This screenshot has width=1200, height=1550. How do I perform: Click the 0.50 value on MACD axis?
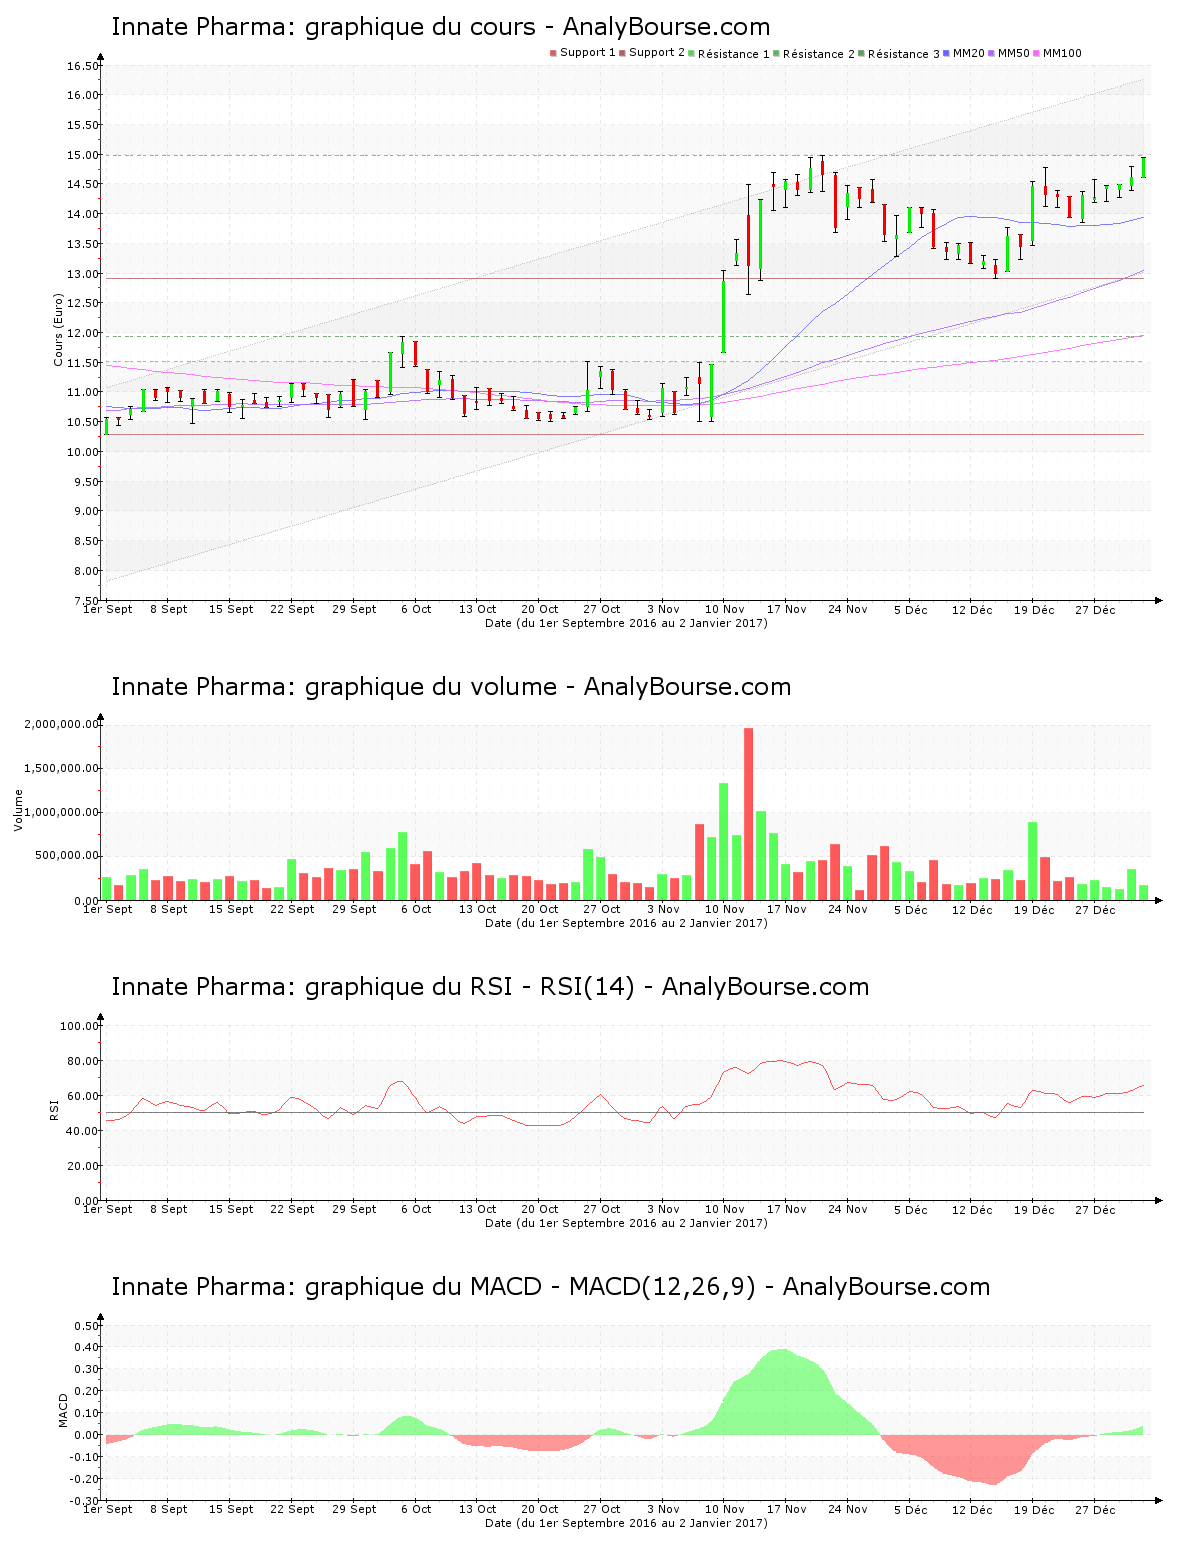click(87, 1326)
